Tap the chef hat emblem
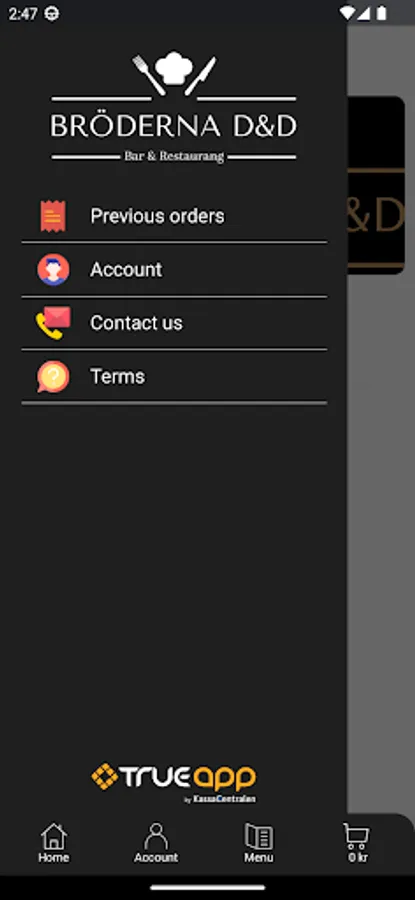The width and height of the screenshot is (415, 900). [174, 68]
